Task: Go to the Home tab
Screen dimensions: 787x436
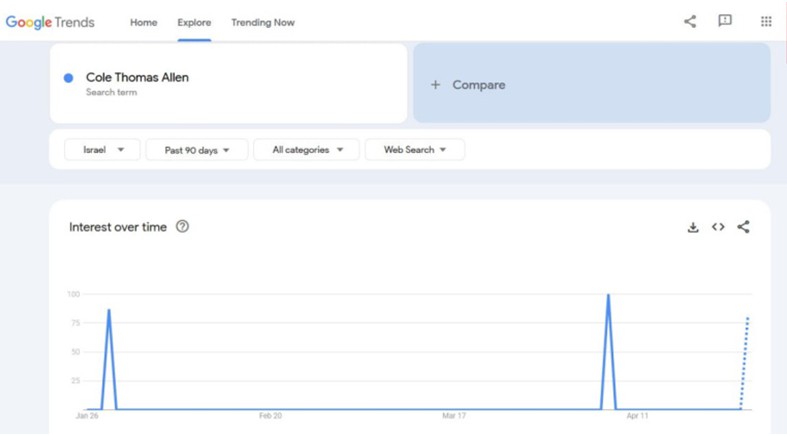Action: click(143, 22)
